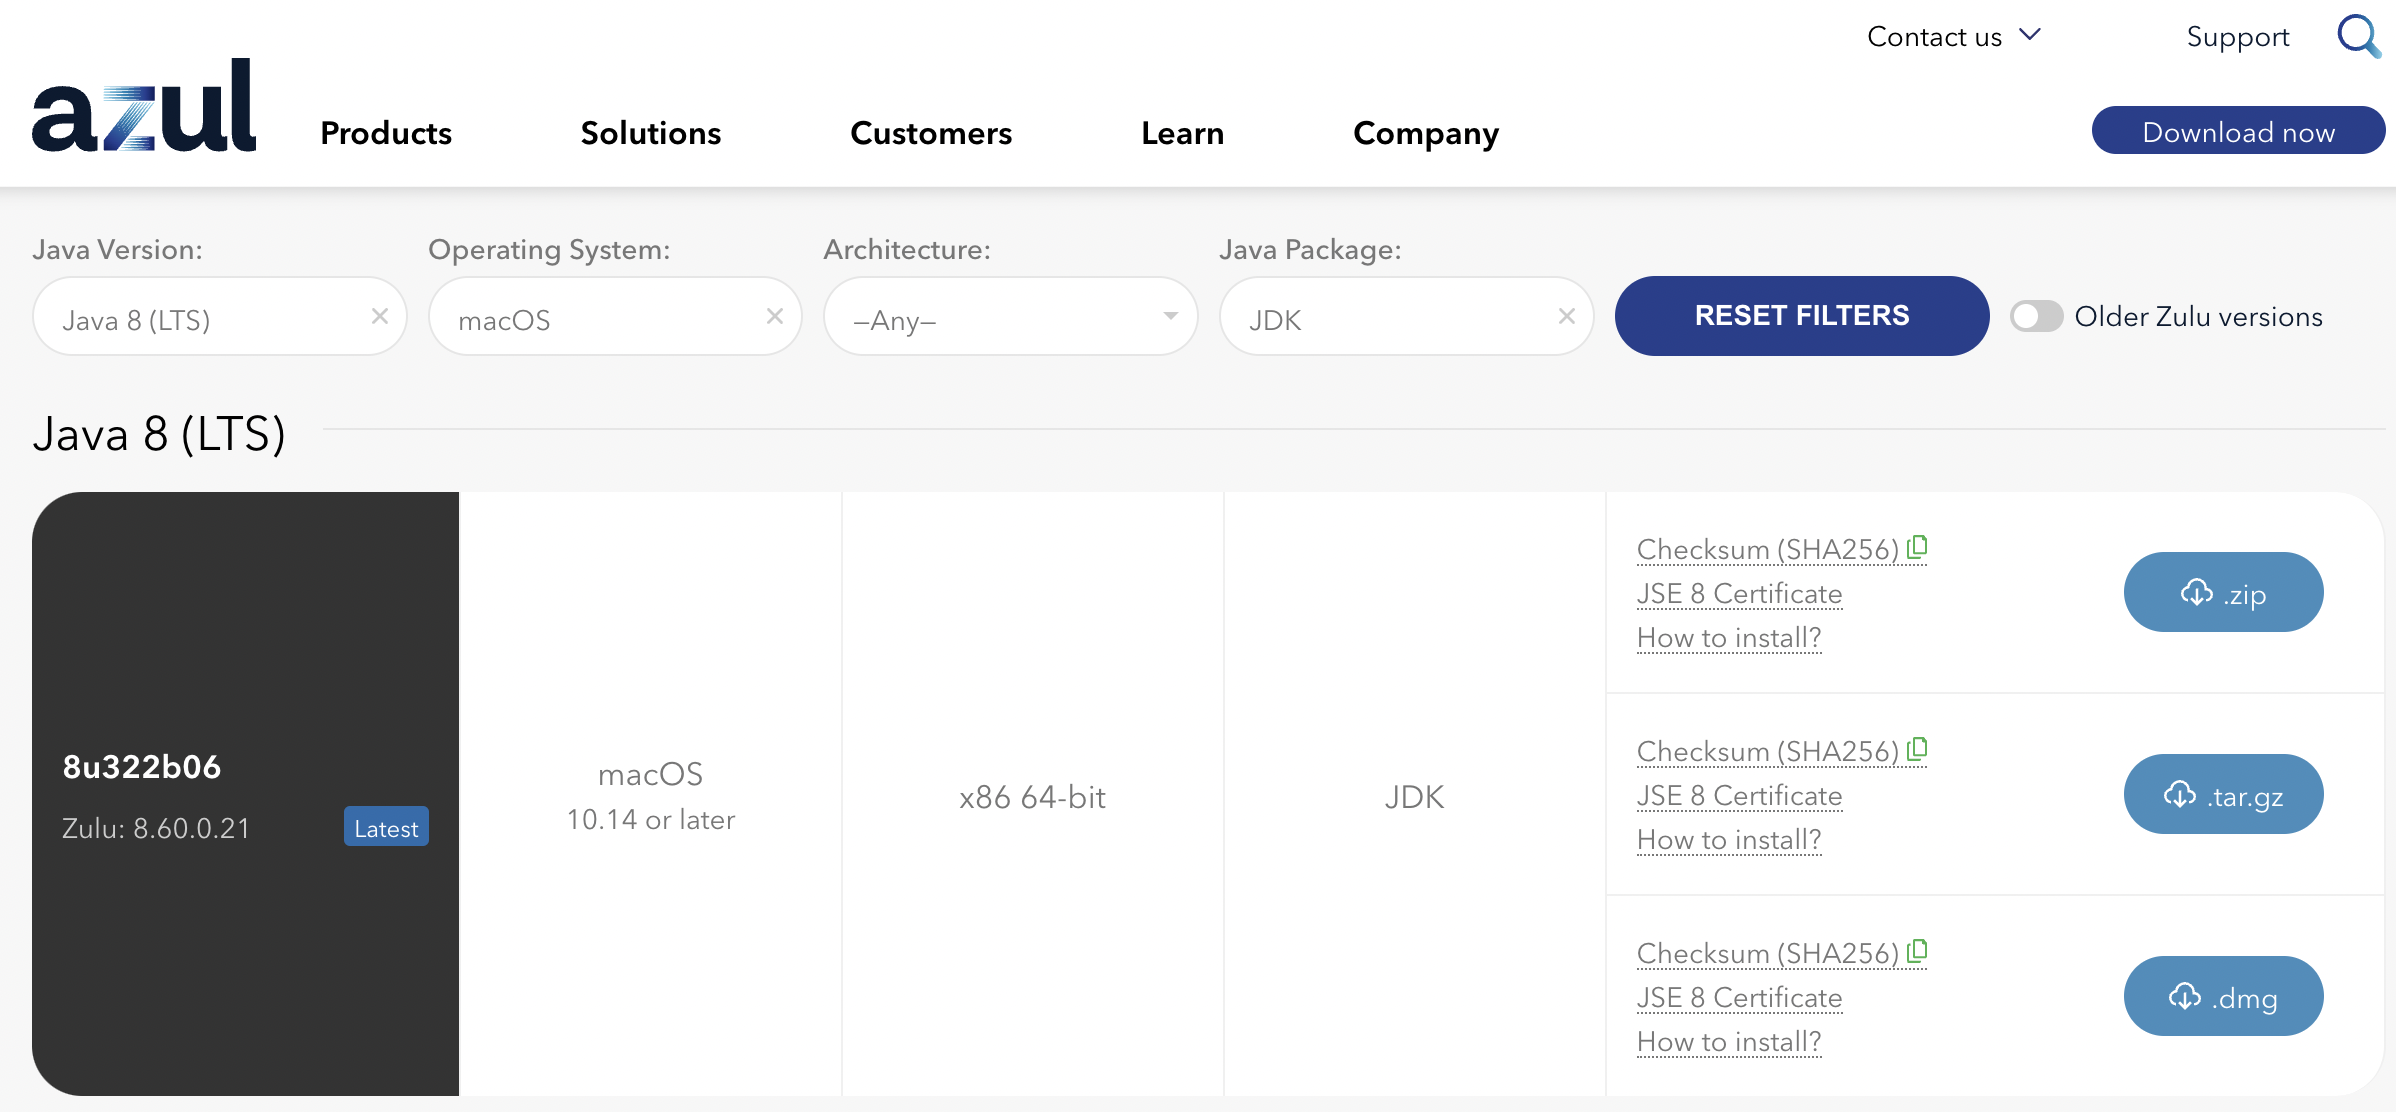
Task: Open the Support link
Action: click(x=2237, y=37)
